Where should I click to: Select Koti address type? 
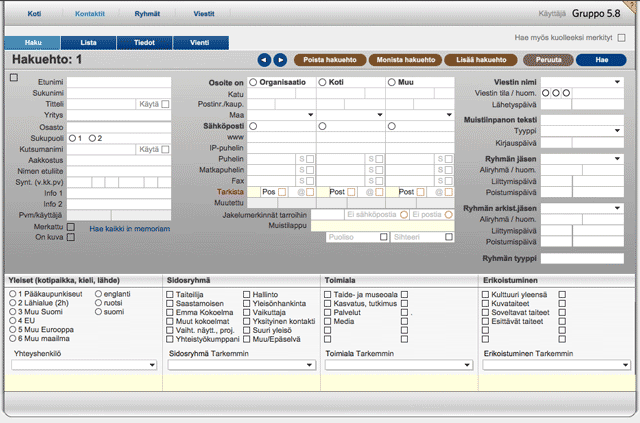[322, 82]
